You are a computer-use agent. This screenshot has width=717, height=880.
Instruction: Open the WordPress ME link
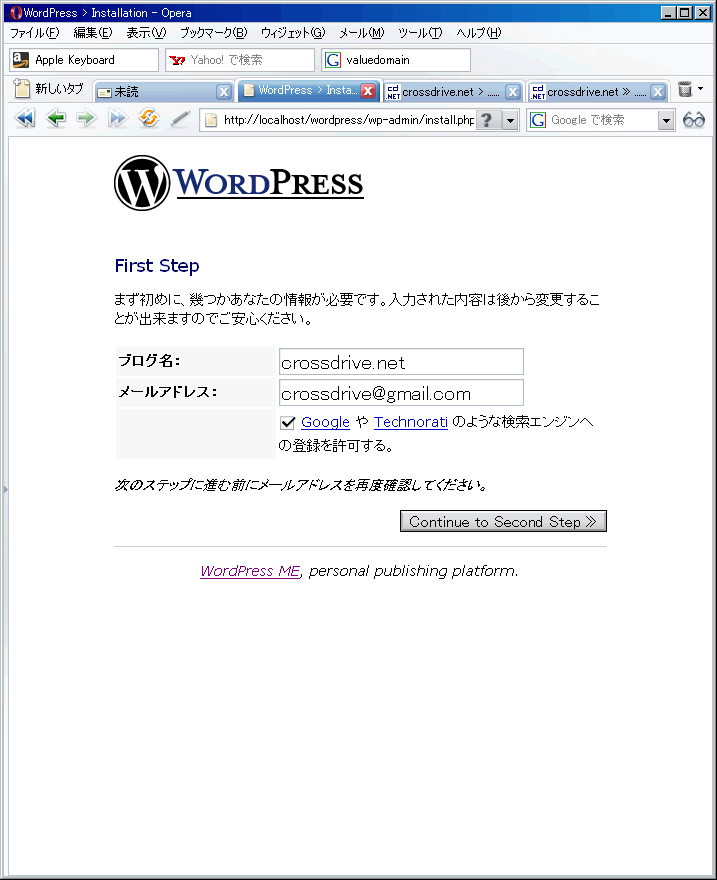pyautogui.click(x=250, y=571)
